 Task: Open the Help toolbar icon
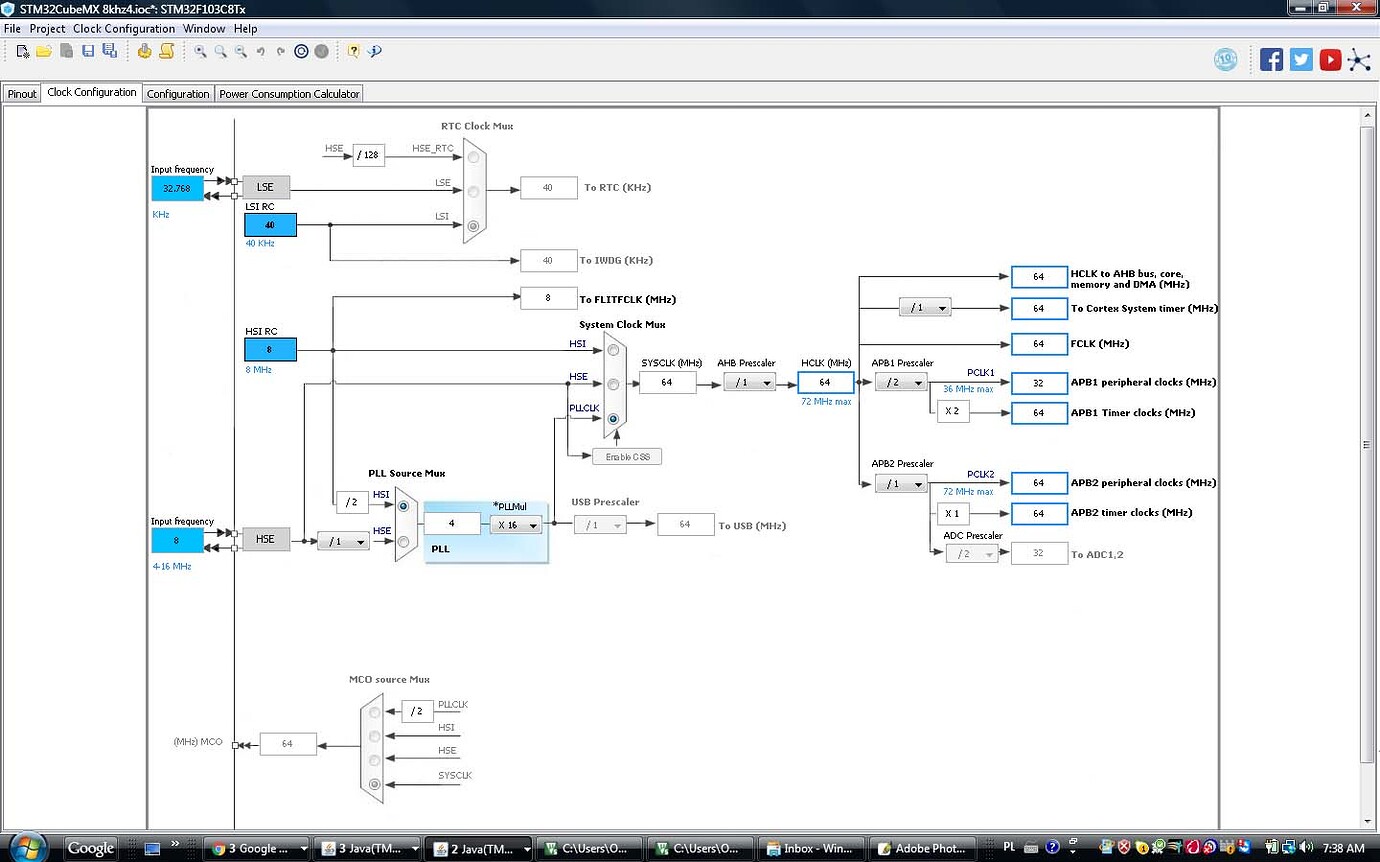pyautogui.click(x=352, y=51)
